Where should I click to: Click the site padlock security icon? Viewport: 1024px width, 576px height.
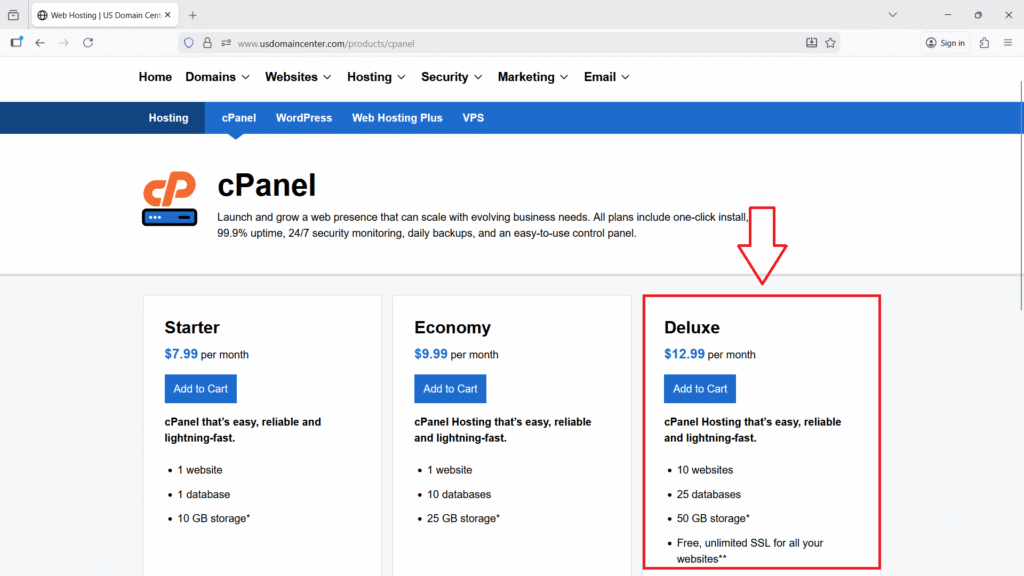point(207,43)
